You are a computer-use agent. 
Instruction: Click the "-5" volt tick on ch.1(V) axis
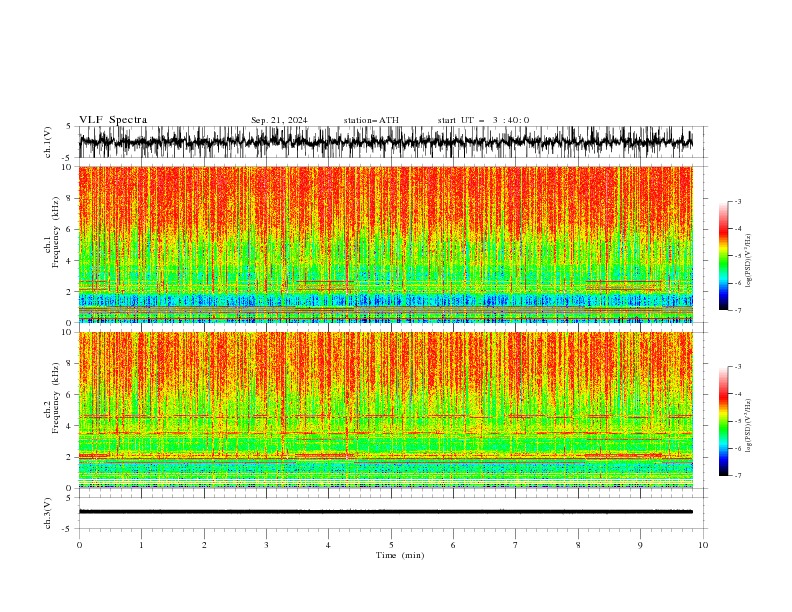click(67, 158)
